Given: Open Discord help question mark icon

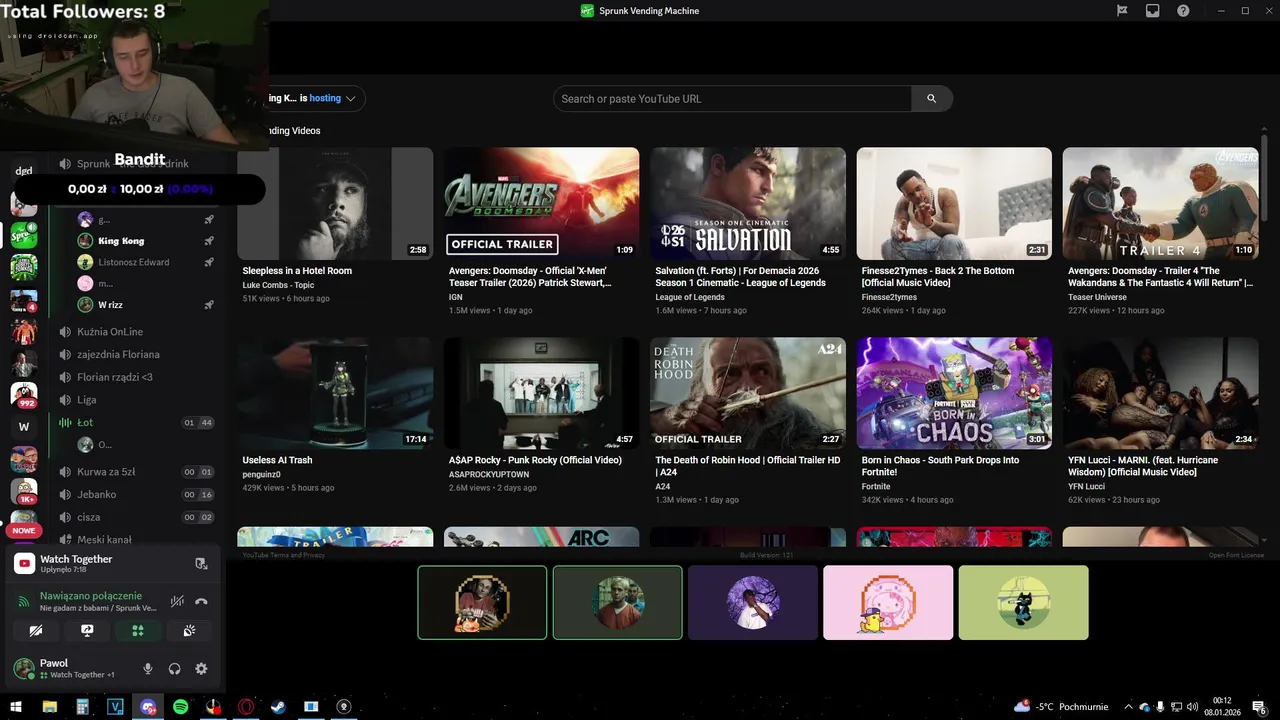Looking at the screenshot, I should click(x=1184, y=11).
